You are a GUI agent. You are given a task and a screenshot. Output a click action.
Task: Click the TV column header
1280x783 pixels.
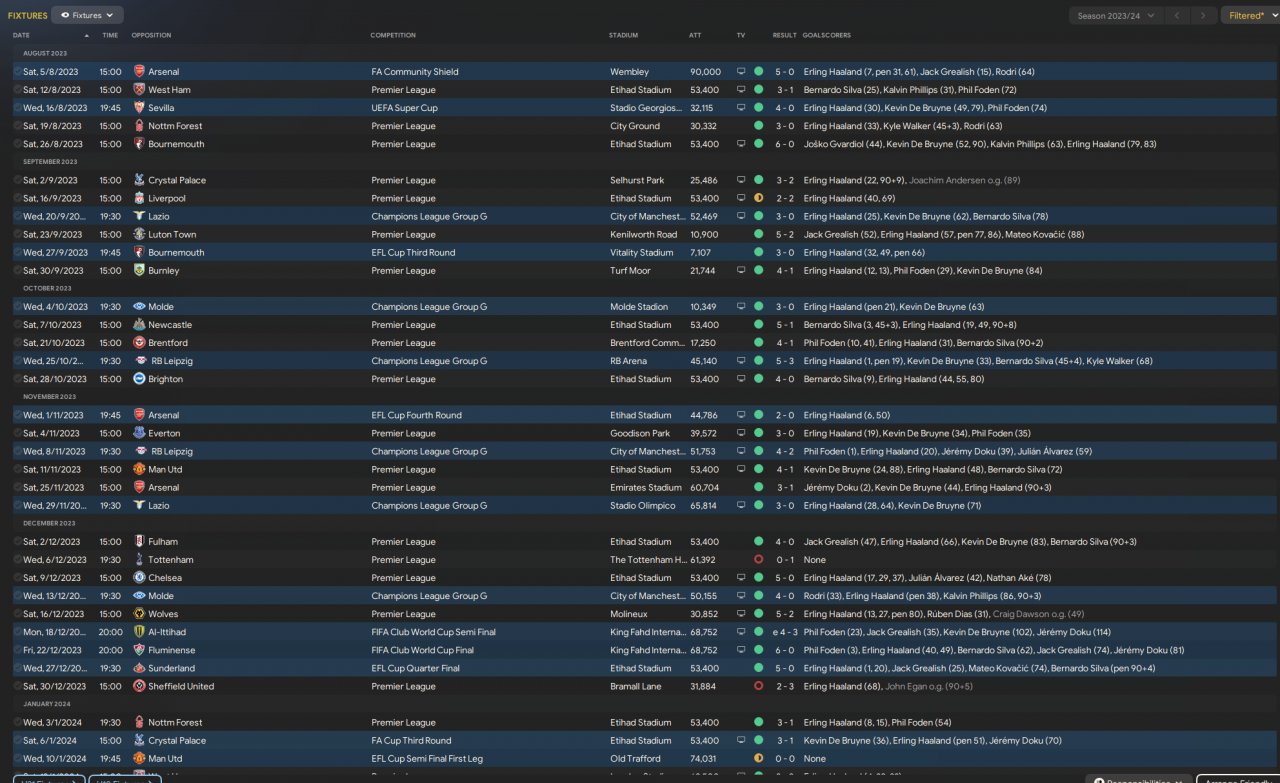(x=741, y=35)
